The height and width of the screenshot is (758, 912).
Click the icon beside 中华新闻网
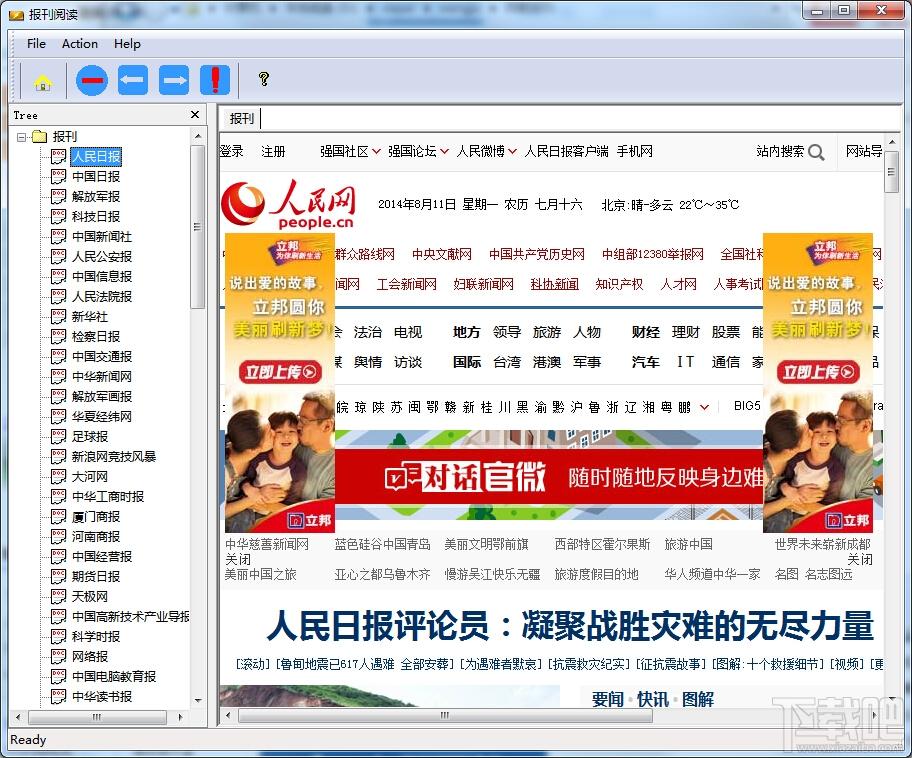click(58, 376)
